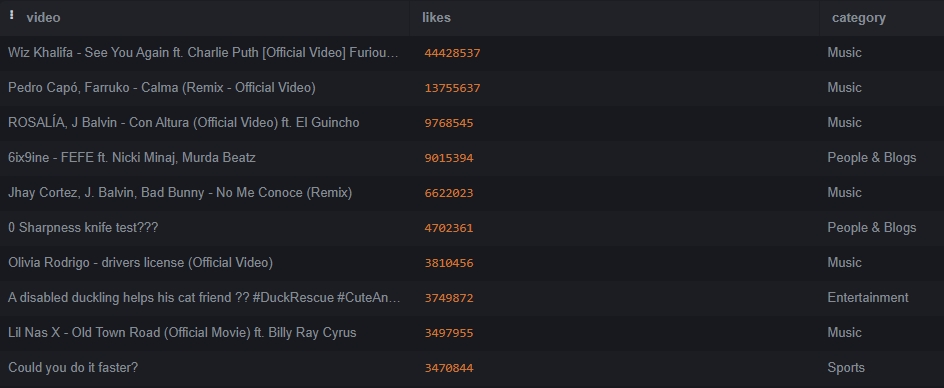Sort by the likes column header
944x388 pixels.
pyautogui.click(x=436, y=17)
